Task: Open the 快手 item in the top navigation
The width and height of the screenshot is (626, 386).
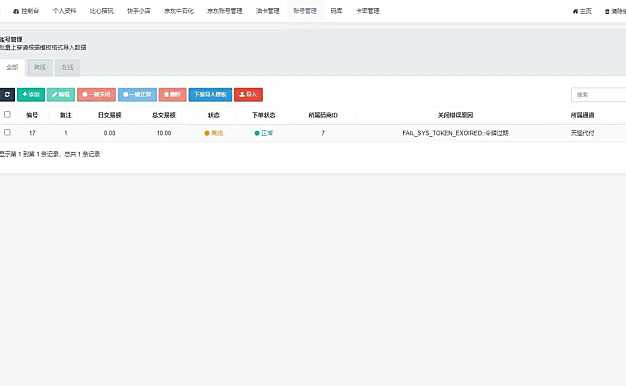Action: tap(139, 11)
